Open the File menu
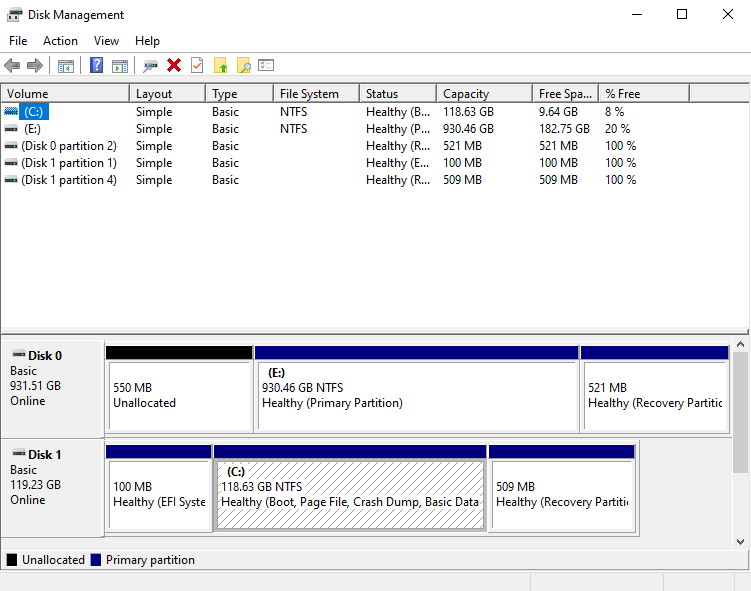 18,41
